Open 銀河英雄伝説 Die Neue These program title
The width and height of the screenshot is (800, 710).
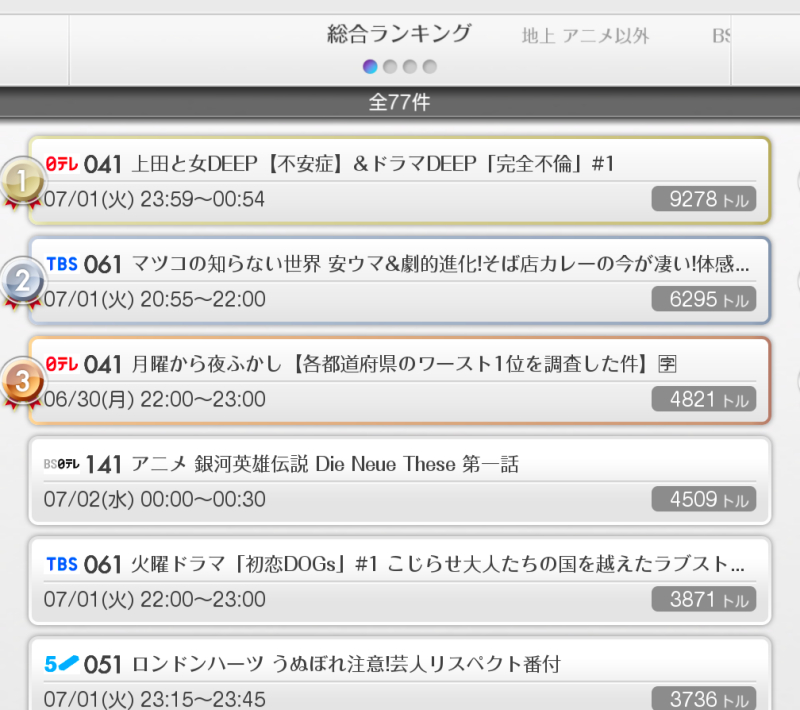[x=325, y=464]
